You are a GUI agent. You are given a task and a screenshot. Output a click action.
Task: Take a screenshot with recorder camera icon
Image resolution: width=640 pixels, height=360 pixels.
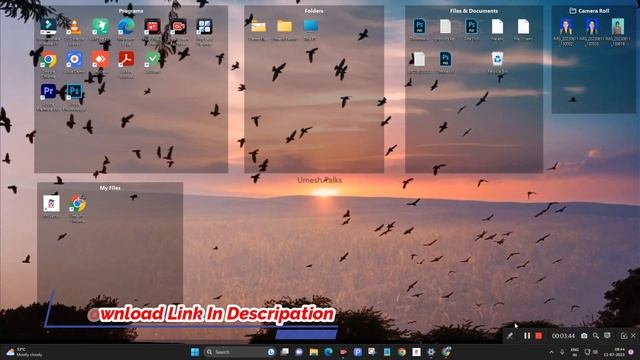(x=584, y=336)
